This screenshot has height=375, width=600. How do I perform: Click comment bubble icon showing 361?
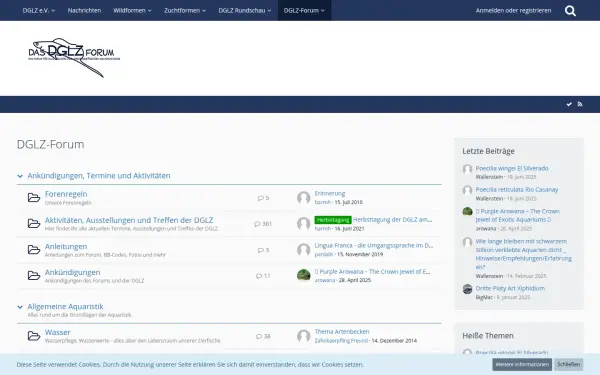[257, 224]
